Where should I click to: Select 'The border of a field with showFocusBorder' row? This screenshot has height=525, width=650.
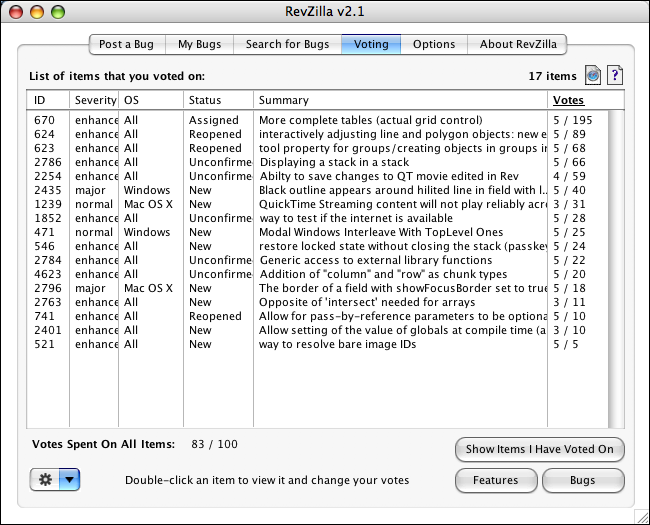[318, 288]
